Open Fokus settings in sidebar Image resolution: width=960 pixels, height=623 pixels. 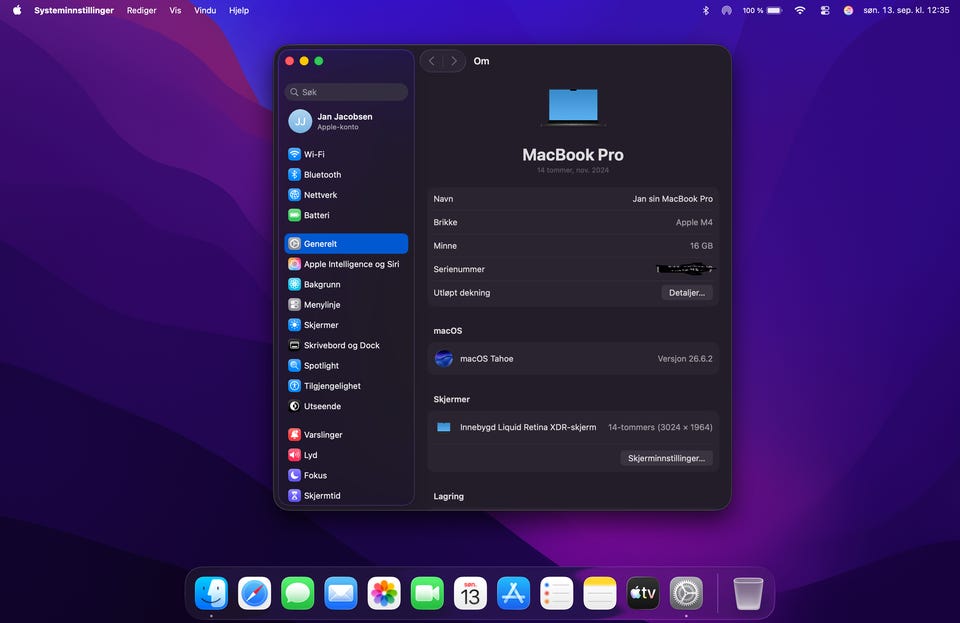click(346, 475)
